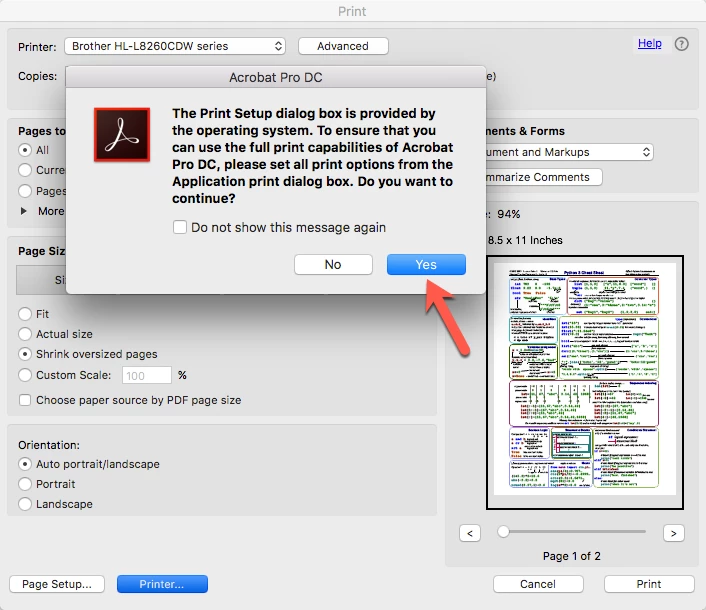
Task: Open the Help link
Action: tap(649, 43)
